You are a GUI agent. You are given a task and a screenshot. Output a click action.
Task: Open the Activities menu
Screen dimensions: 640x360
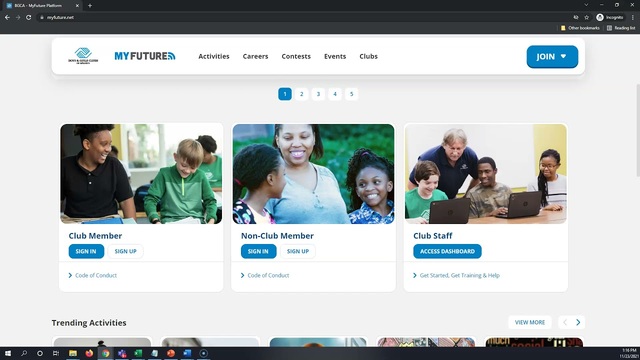tap(214, 56)
